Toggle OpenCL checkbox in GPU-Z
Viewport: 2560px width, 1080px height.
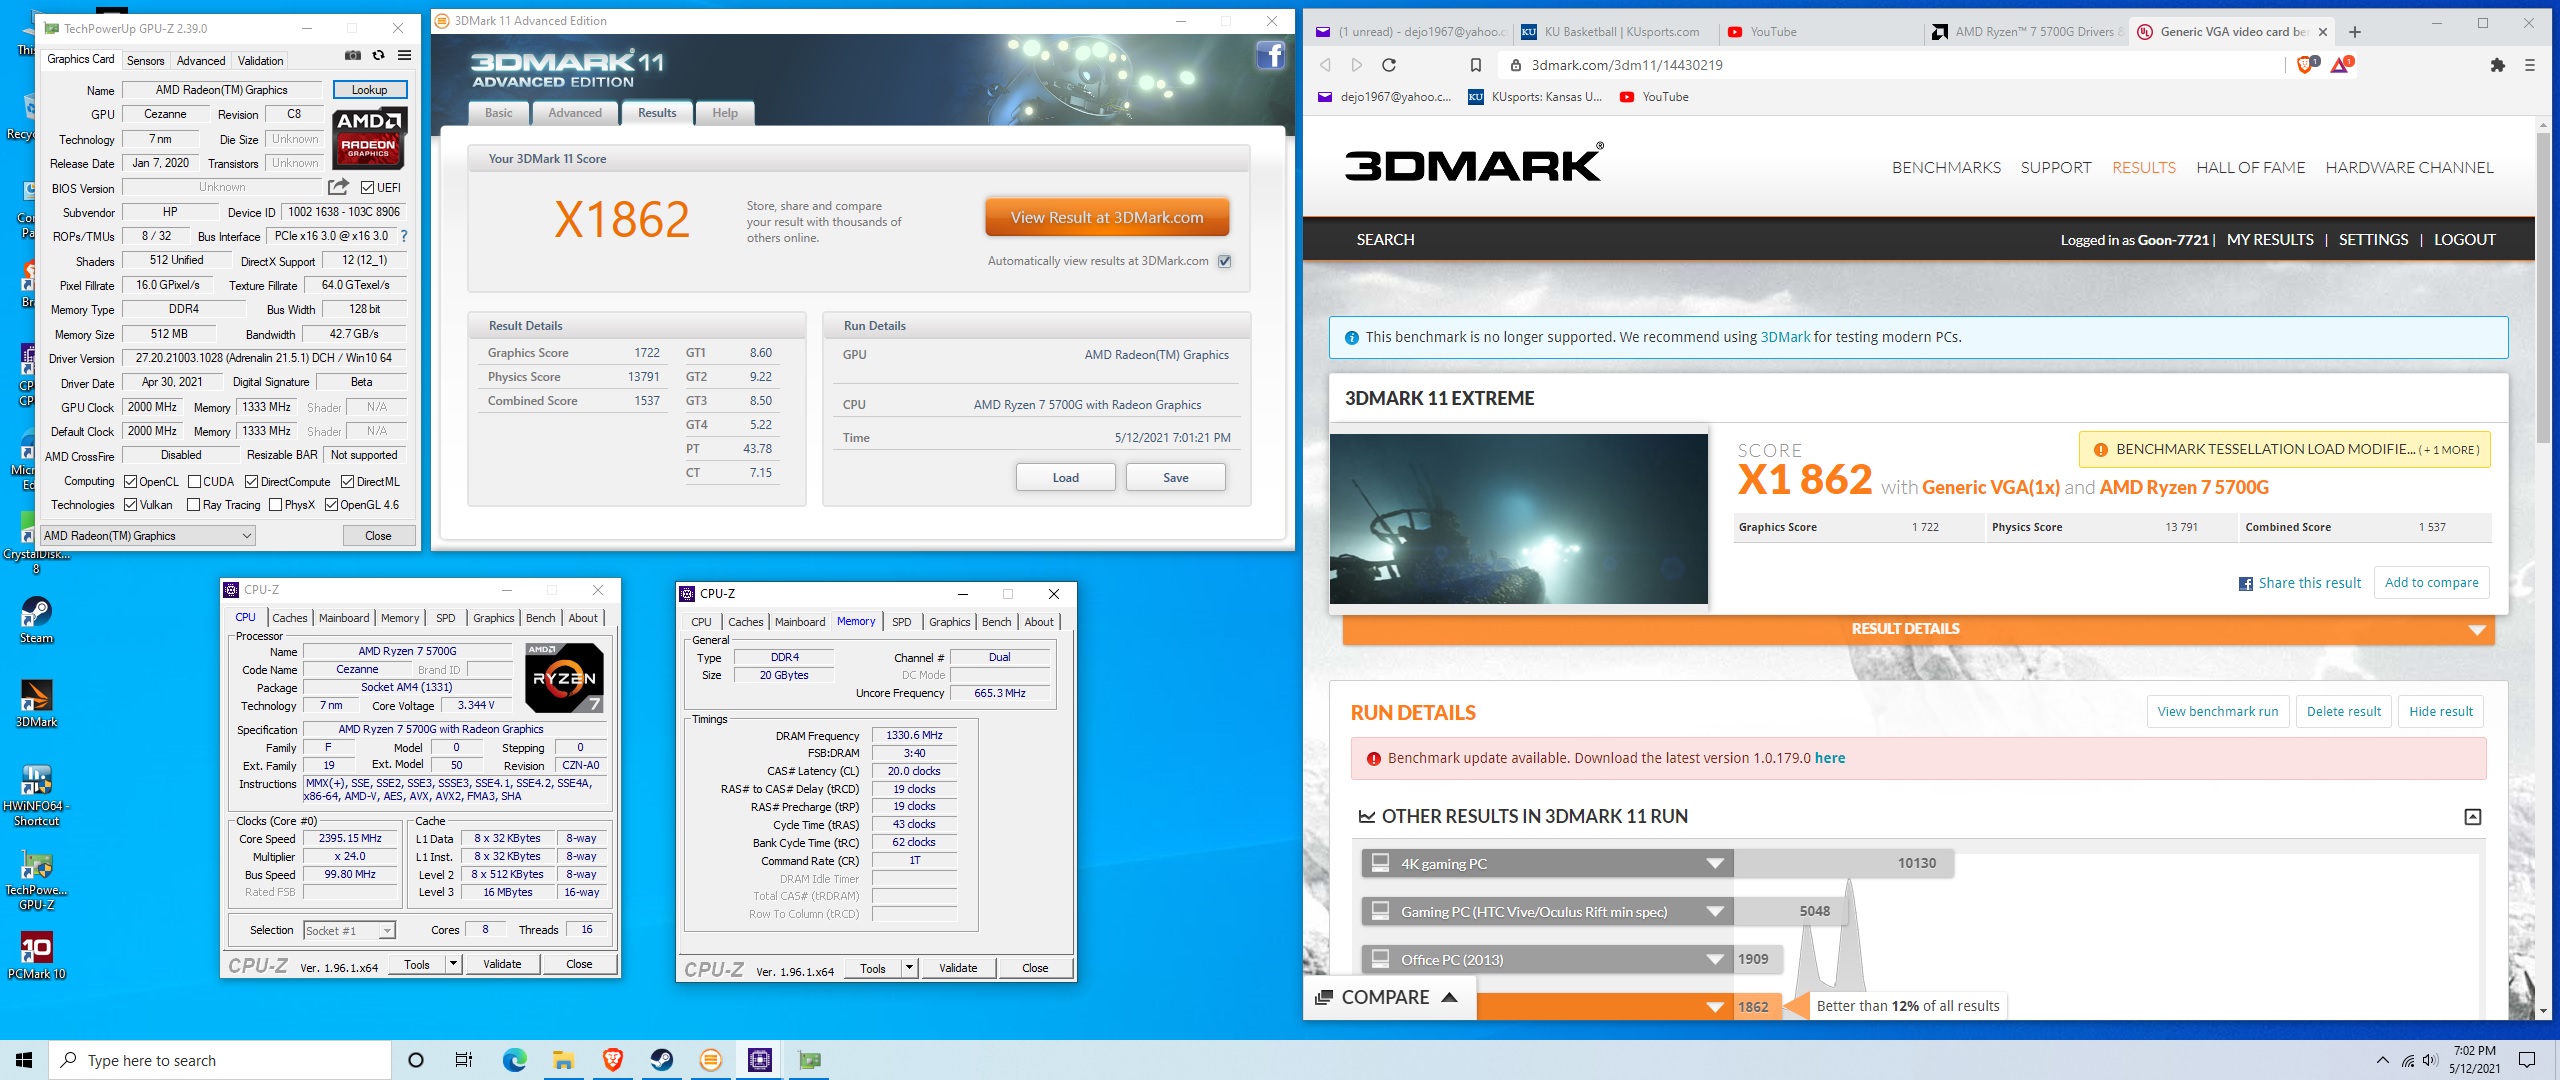[x=130, y=482]
